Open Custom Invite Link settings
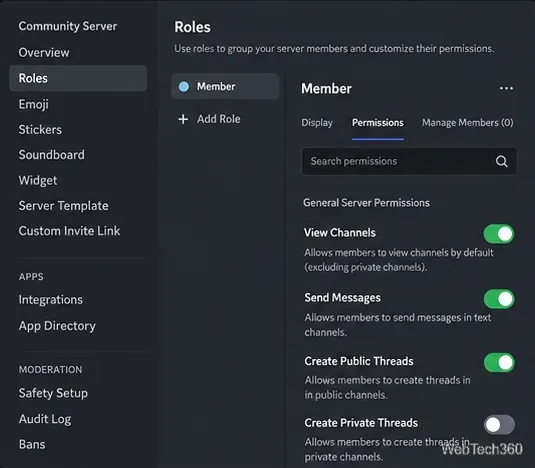535x468 pixels. [x=69, y=231]
